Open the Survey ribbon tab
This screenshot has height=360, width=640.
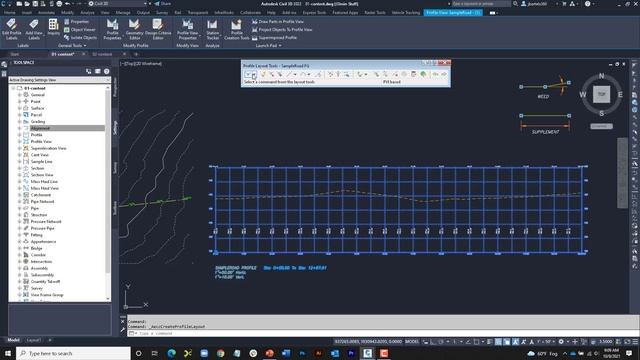[x=162, y=13]
